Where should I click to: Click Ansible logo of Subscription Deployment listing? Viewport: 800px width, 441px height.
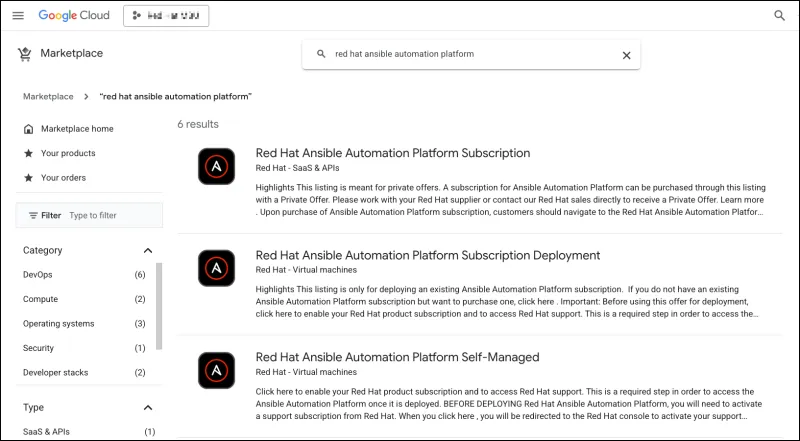point(216,268)
